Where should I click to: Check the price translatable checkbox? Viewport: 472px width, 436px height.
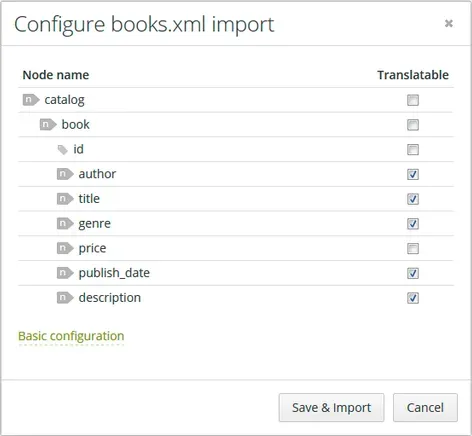(x=413, y=248)
